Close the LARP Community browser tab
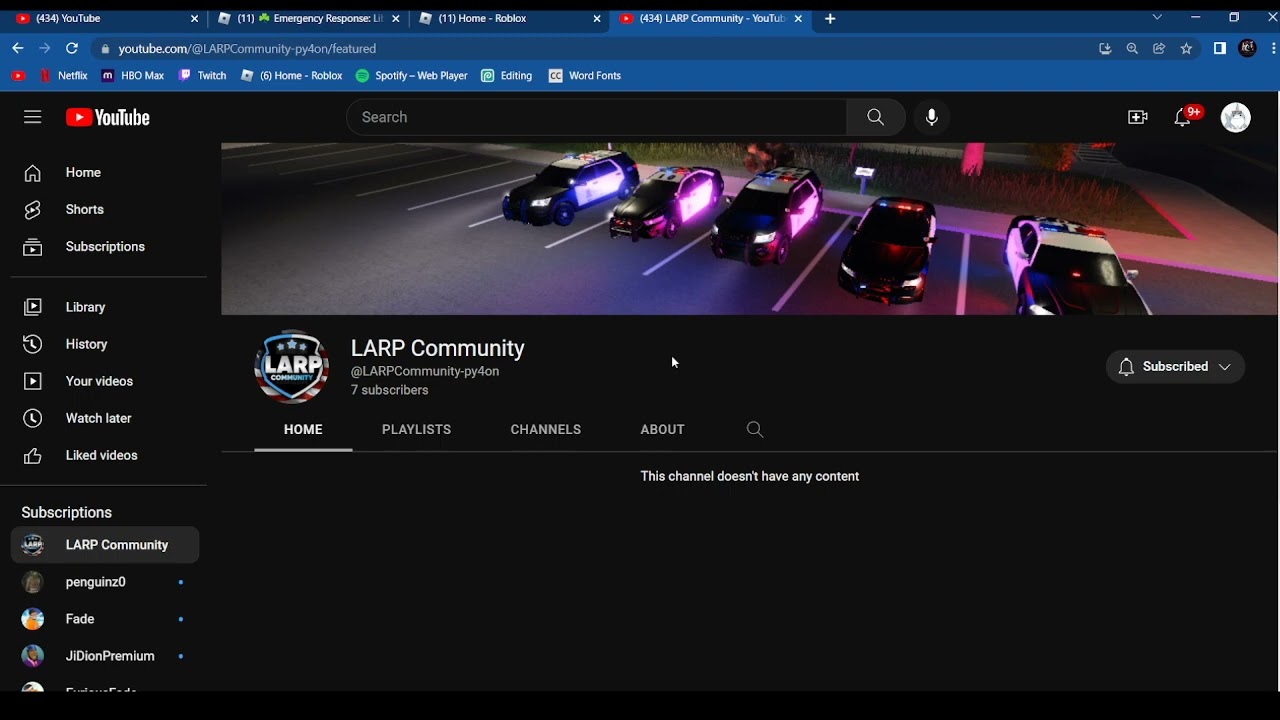 [798, 19]
